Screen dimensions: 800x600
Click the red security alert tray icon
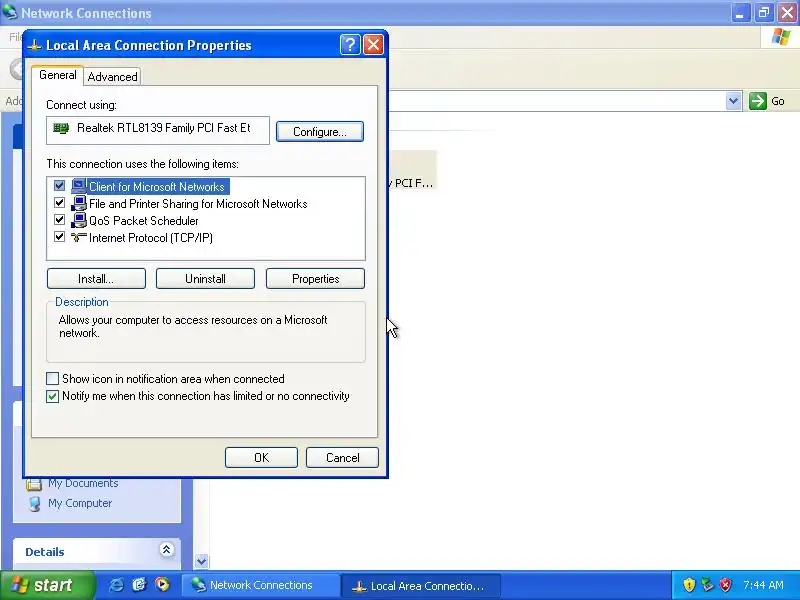(x=725, y=585)
